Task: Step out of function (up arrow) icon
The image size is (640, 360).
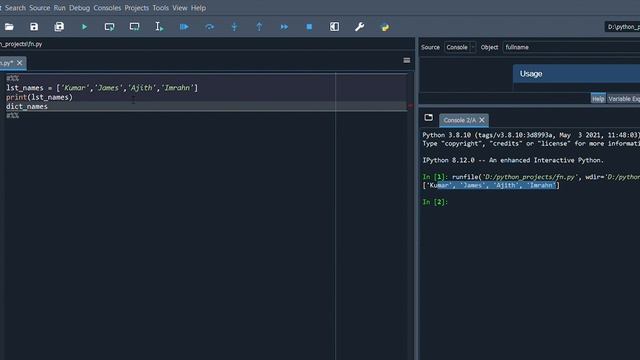Action: pyautogui.click(x=259, y=27)
